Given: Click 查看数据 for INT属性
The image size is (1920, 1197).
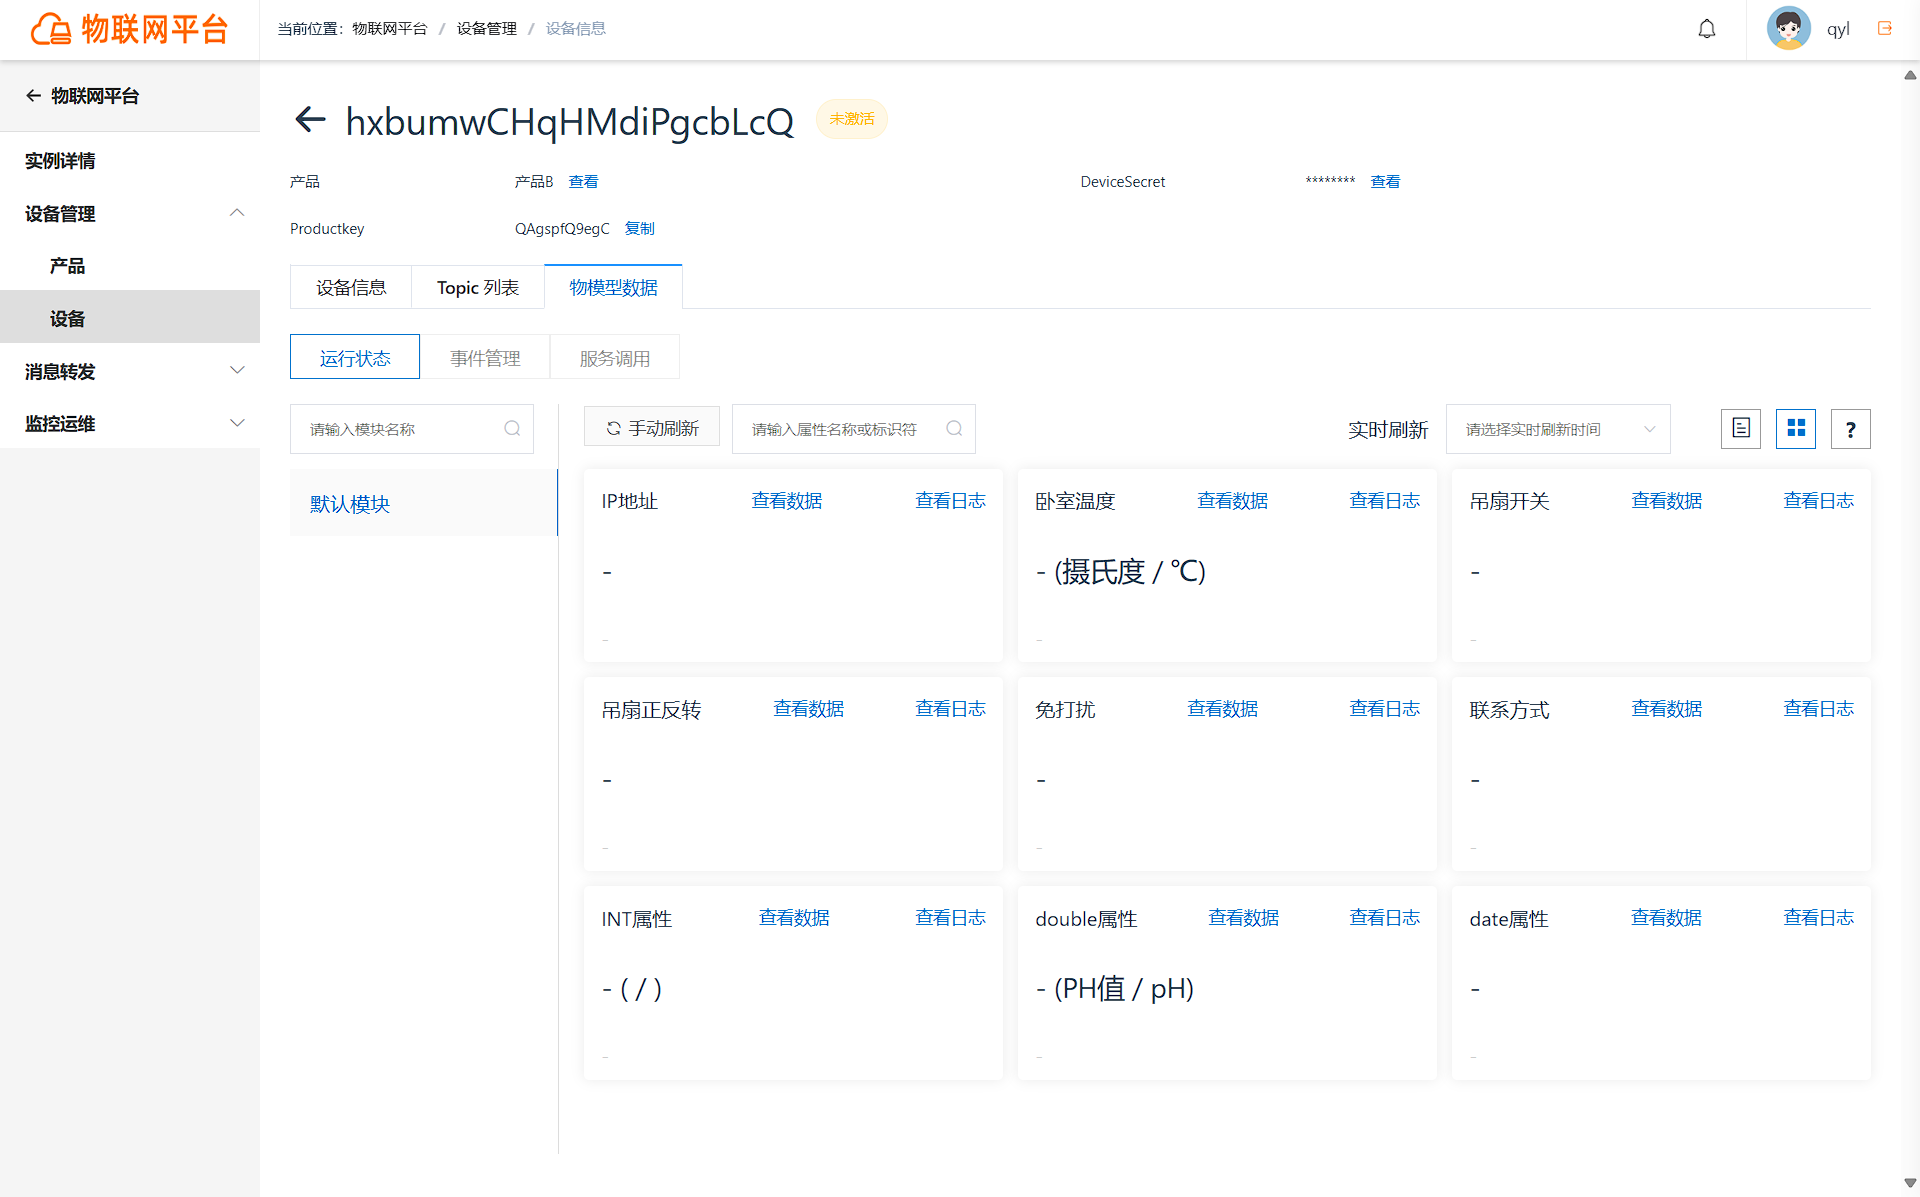Looking at the screenshot, I should coord(794,918).
